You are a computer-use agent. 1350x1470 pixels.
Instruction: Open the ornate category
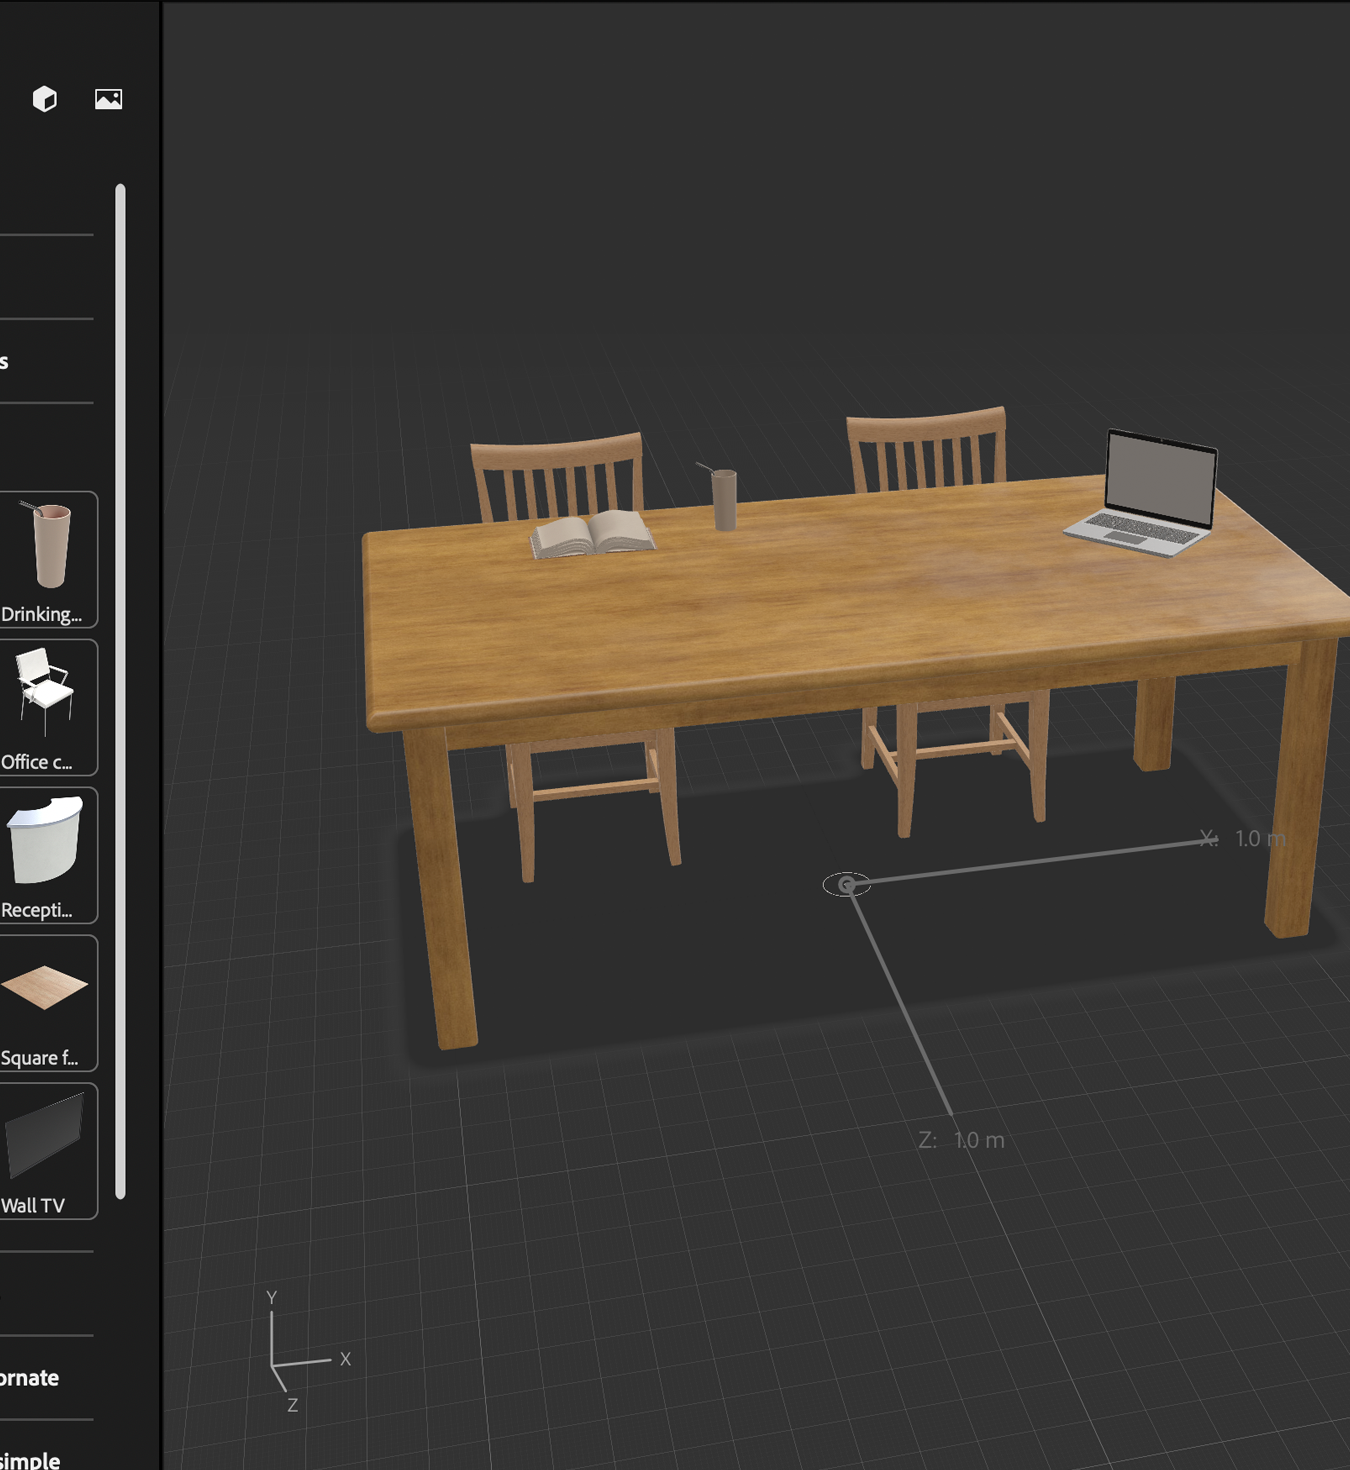coord(30,1377)
